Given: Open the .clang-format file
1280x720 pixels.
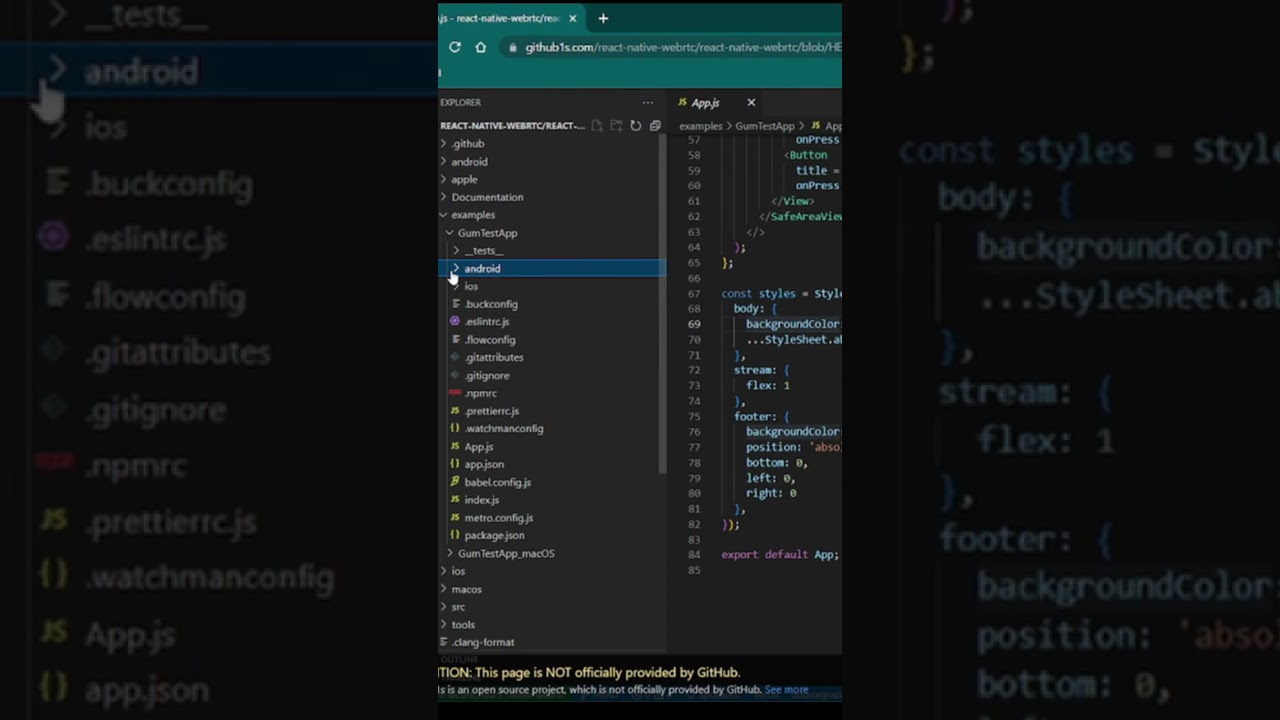Looking at the screenshot, I should (x=552, y=642).
